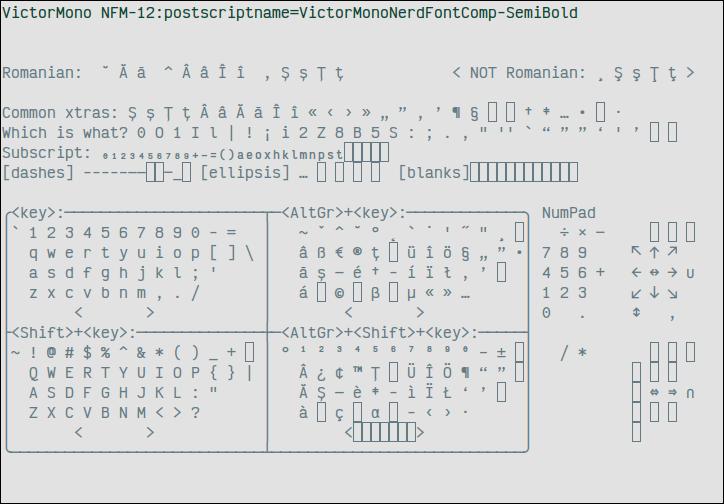Click the trademark ™ symbol
This screenshot has width=724, height=504.
tap(357, 372)
